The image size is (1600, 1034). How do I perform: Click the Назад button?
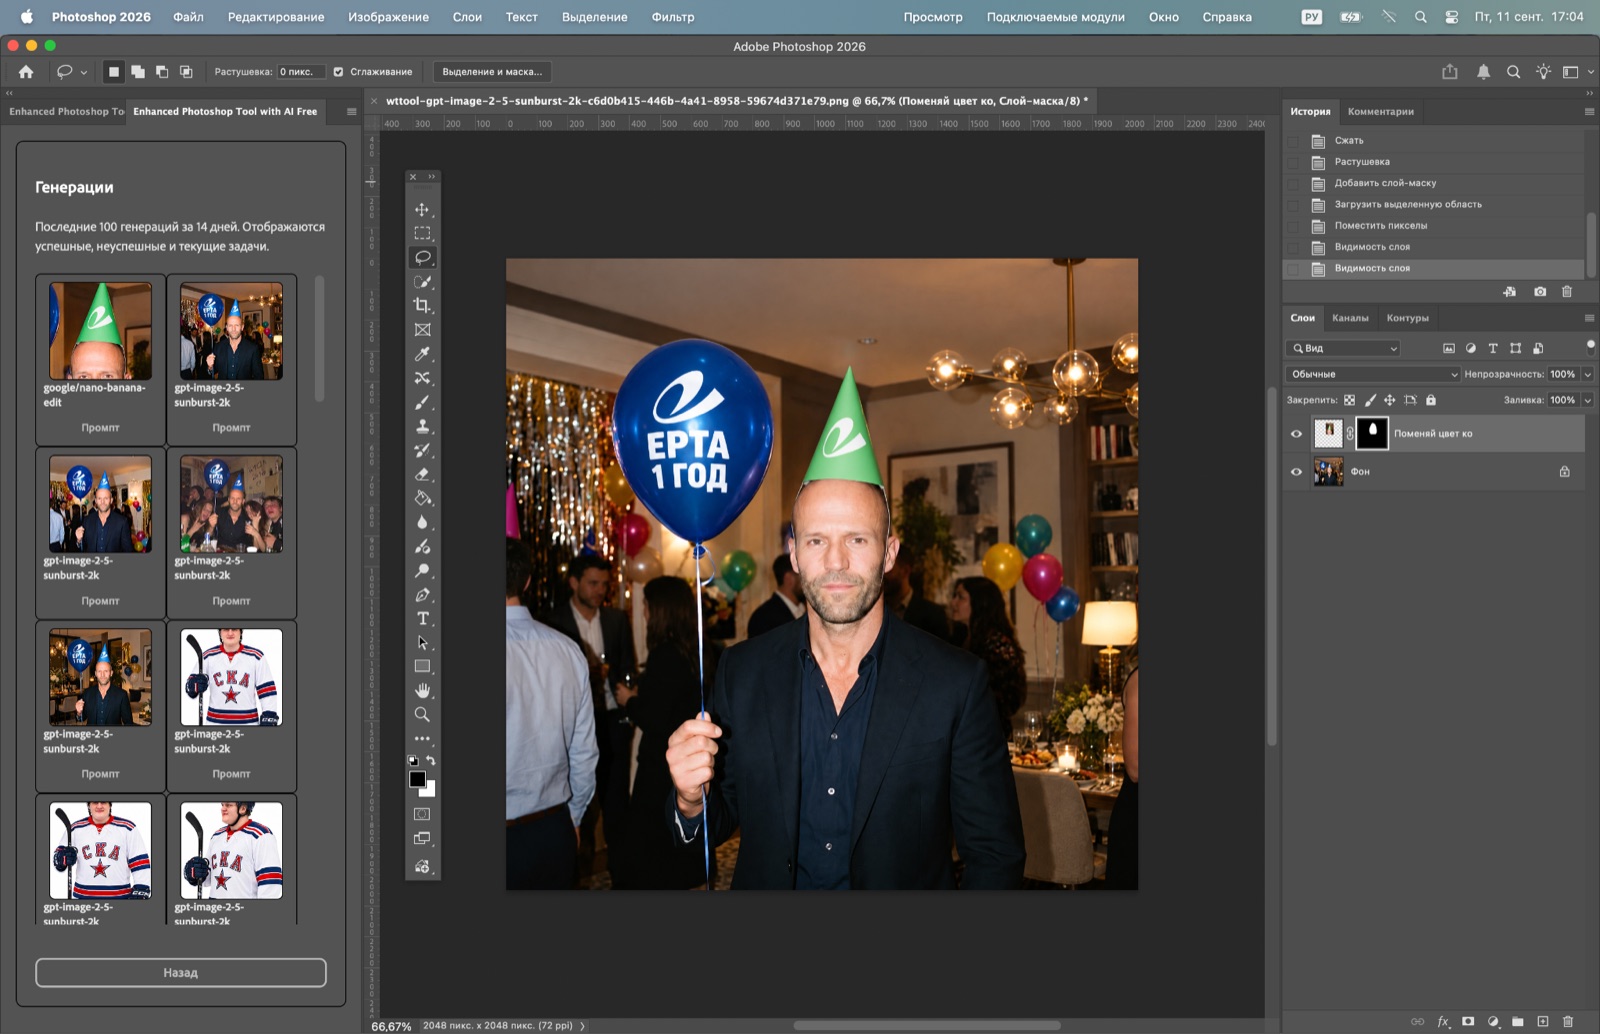click(181, 973)
